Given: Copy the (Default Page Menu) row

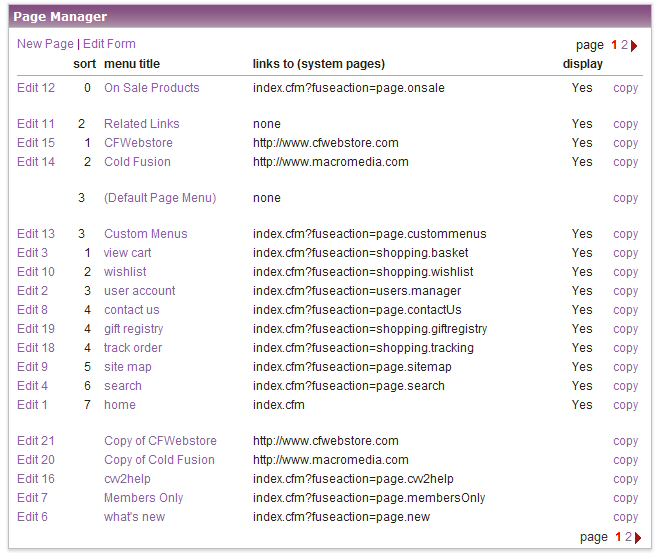Looking at the screenshot, I should point(626,199).
